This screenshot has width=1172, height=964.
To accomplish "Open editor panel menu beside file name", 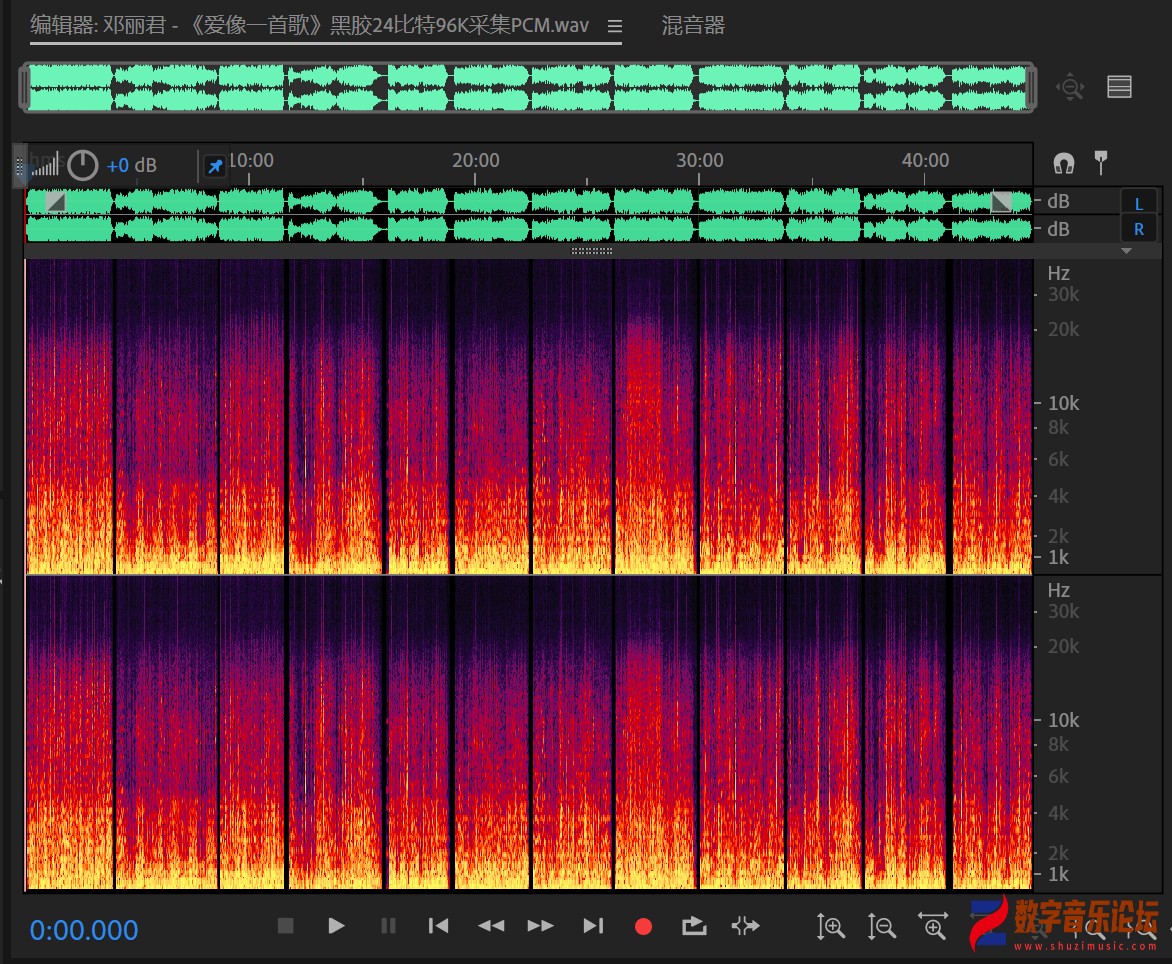I will click(x=615, y=26).
